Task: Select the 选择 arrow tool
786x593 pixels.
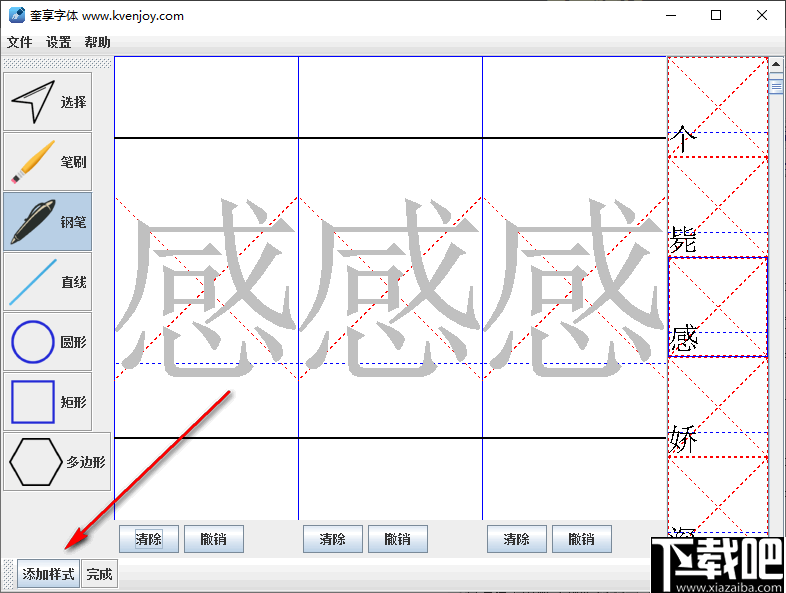Action: [48, 101]
